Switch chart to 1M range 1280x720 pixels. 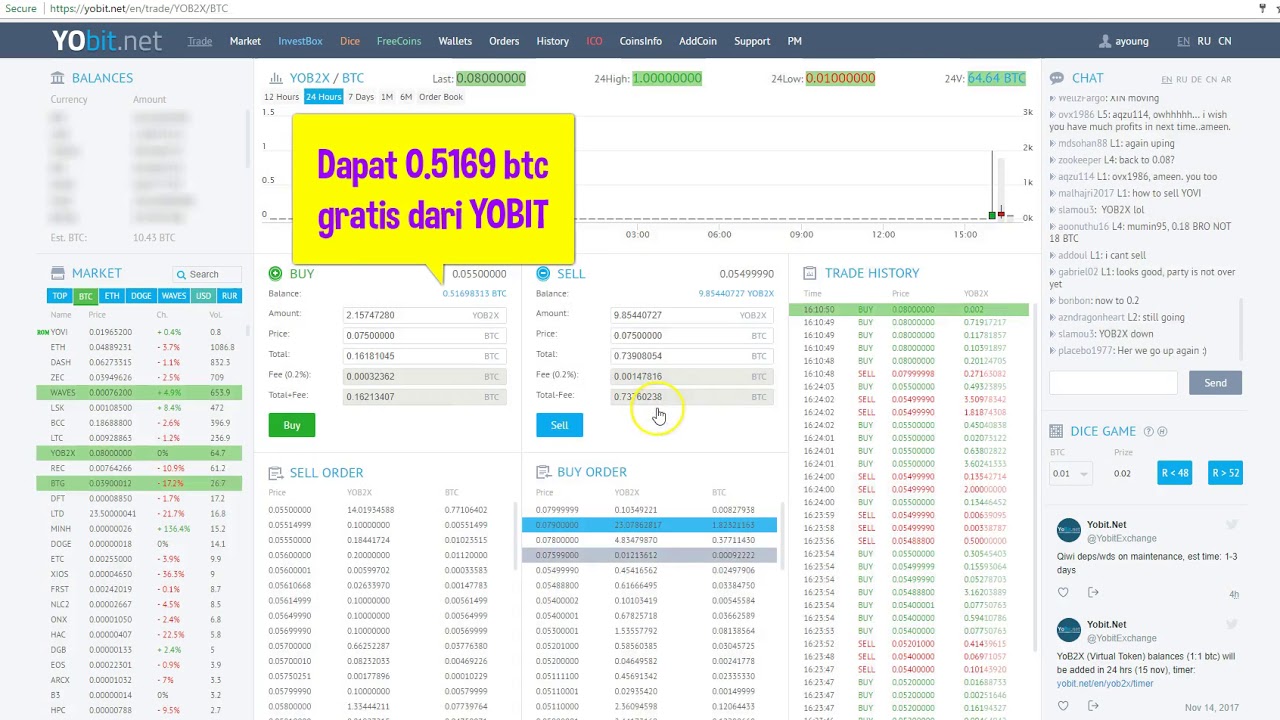pos(387,97)
